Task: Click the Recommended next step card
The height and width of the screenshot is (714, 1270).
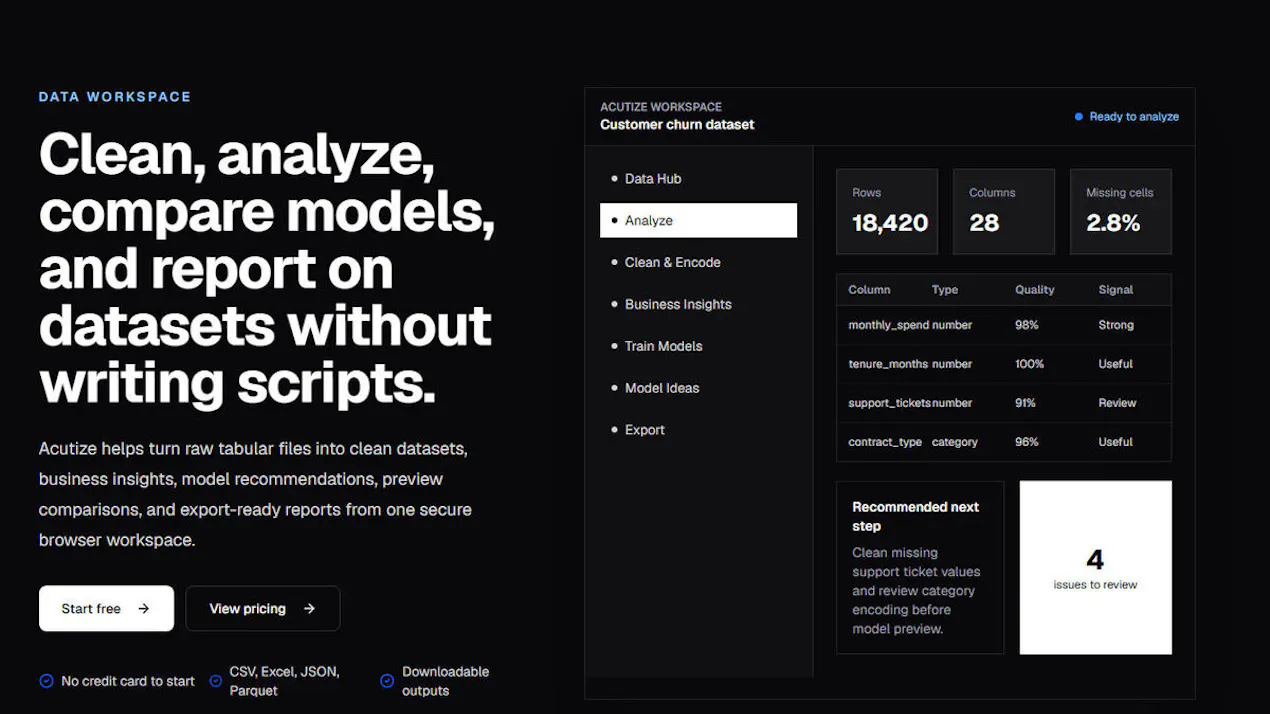Action: pos(920,567)
